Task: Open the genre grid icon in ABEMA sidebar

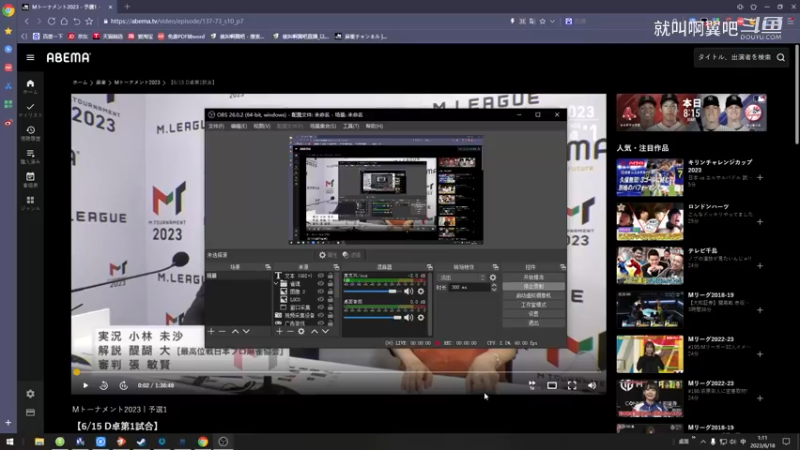Action: pyautogui.click(x=30, y=200)
